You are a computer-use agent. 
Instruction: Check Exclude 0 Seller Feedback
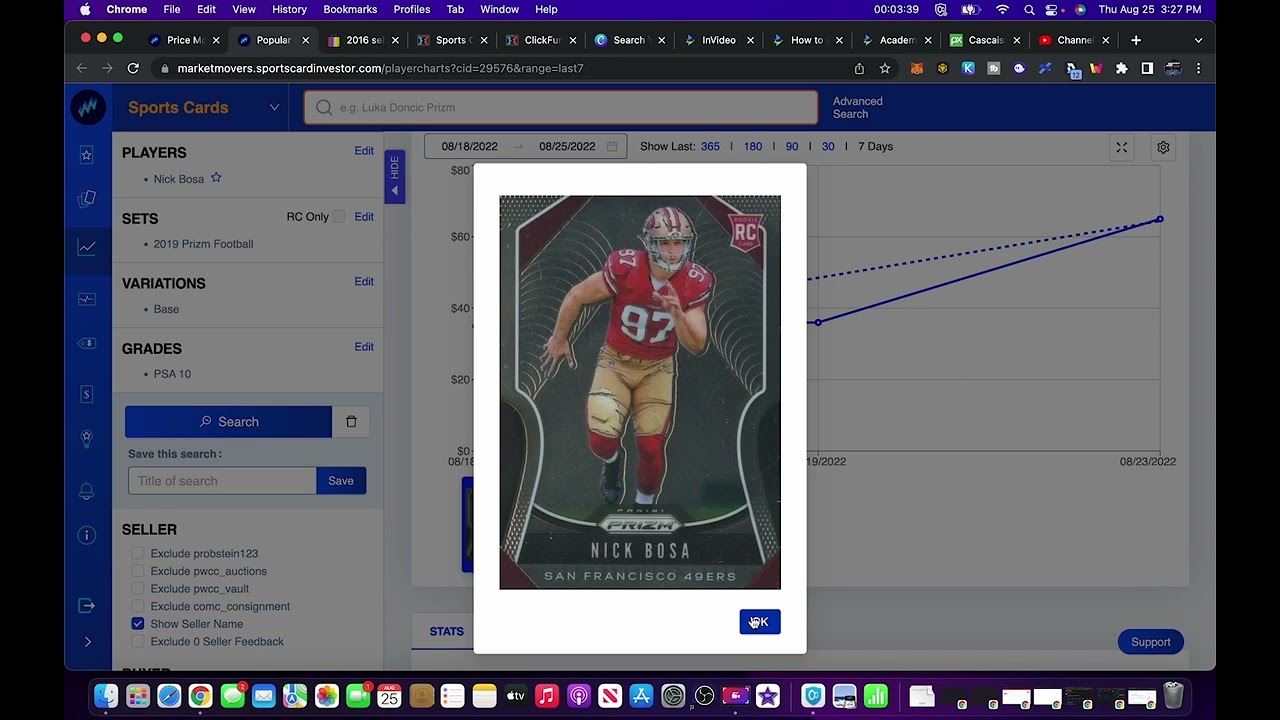138,642
